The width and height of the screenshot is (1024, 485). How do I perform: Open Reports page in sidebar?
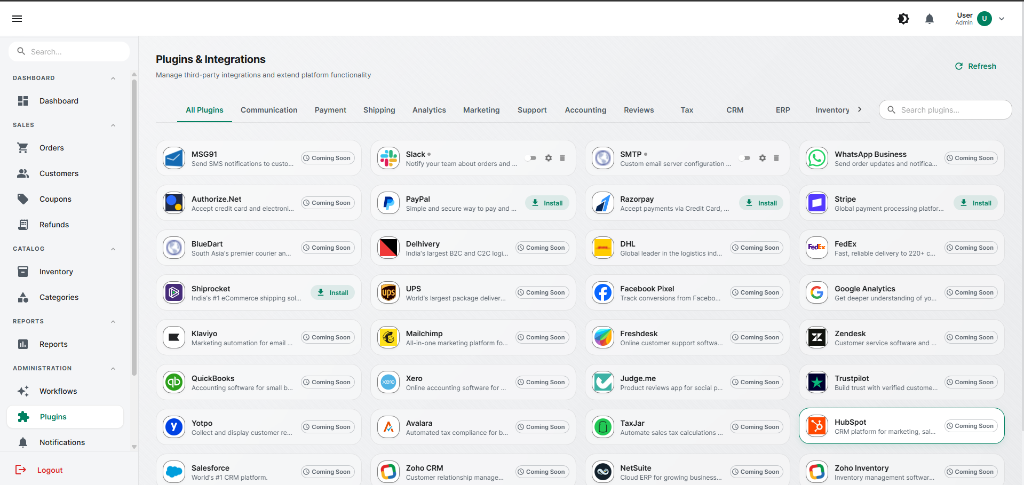pos(65,344)
